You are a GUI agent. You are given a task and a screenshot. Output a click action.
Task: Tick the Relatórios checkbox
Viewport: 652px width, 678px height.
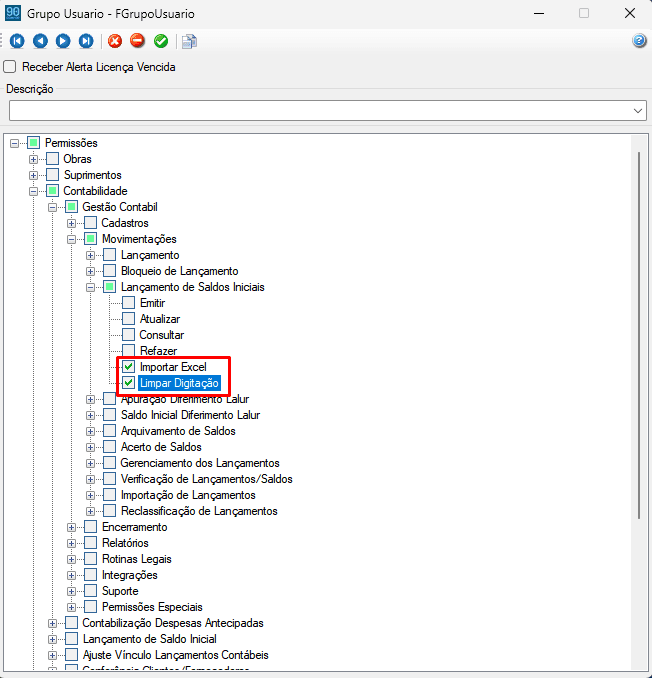[x=90, y=543]
